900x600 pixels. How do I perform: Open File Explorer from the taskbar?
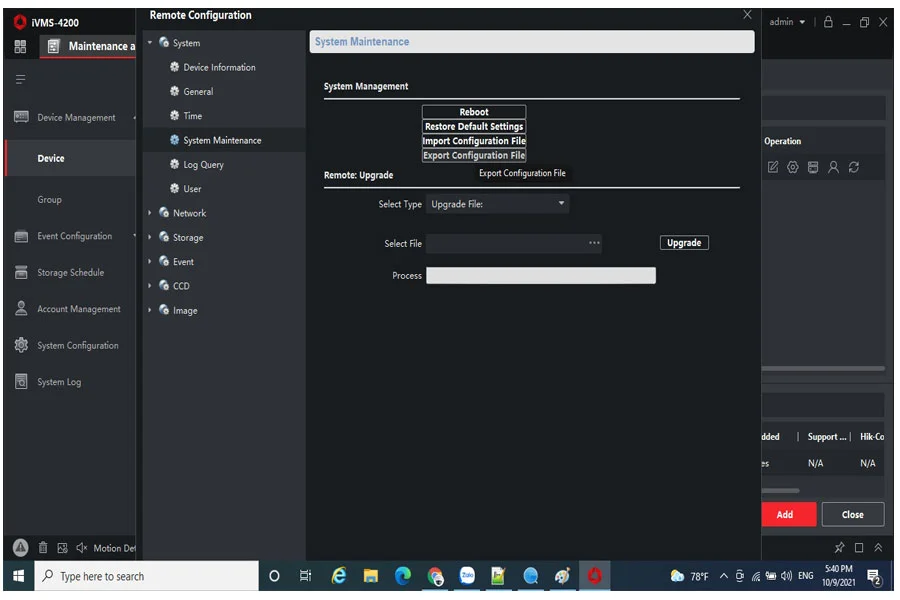point(371,576)
